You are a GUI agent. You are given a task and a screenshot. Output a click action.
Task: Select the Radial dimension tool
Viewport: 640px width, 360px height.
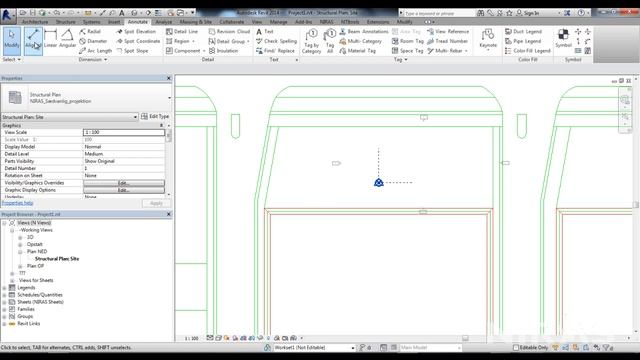pos(90,31)
